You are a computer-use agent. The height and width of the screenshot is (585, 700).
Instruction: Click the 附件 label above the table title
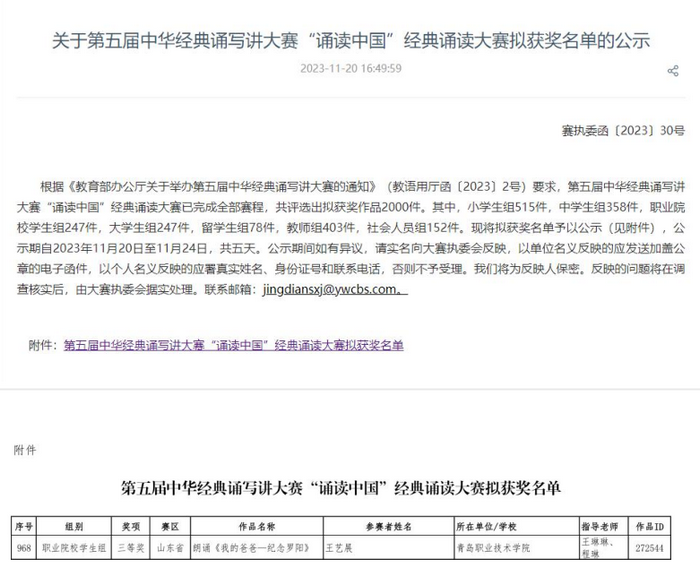[x=25, y=450]
